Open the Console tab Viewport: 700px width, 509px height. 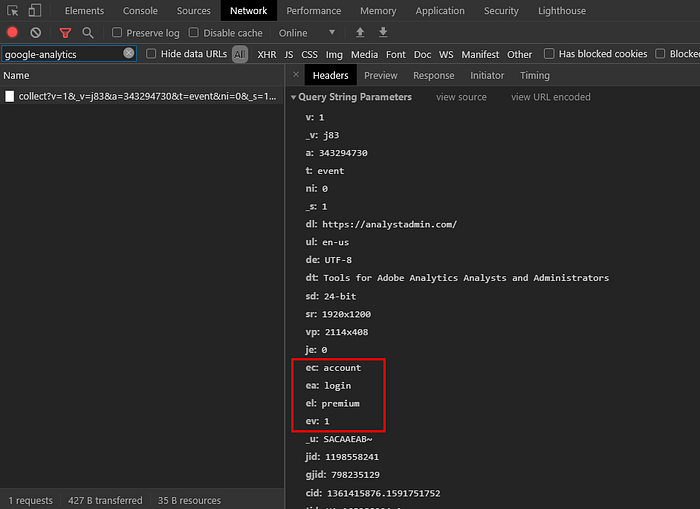tap(140, 11)
